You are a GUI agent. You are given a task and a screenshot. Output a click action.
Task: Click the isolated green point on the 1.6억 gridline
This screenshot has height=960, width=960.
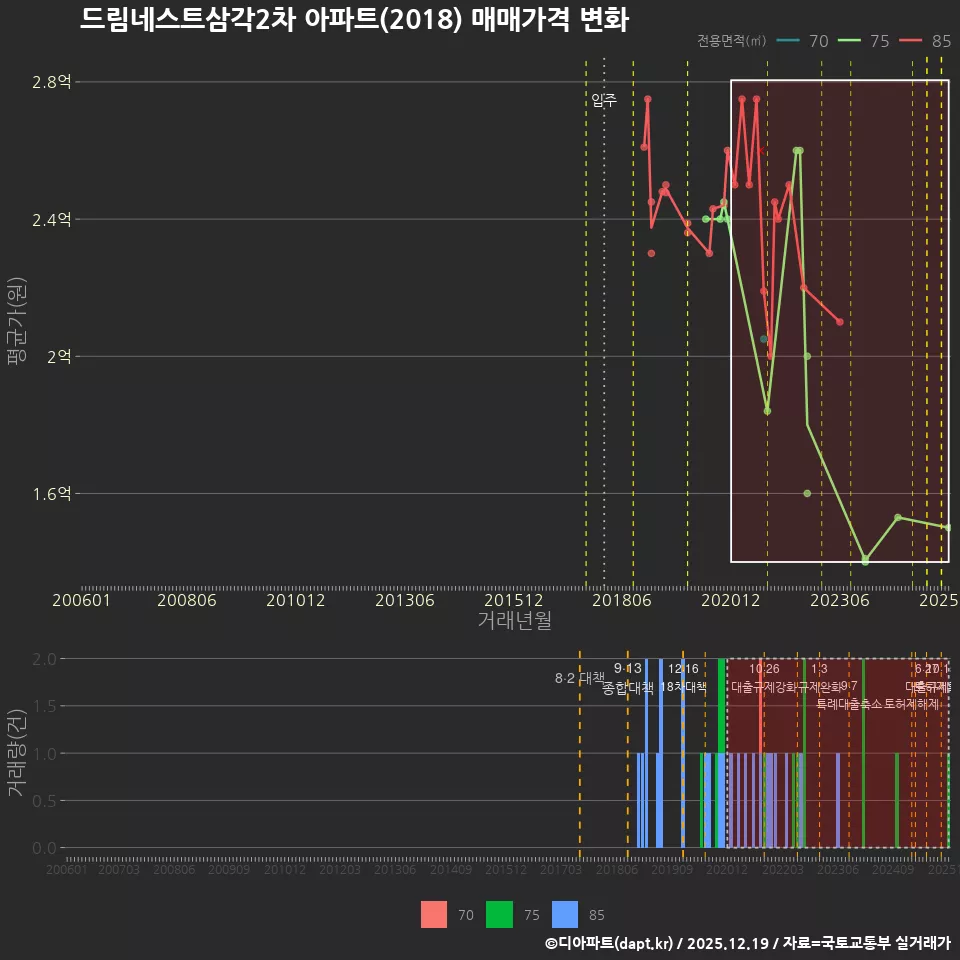click(x=807, y=493)
